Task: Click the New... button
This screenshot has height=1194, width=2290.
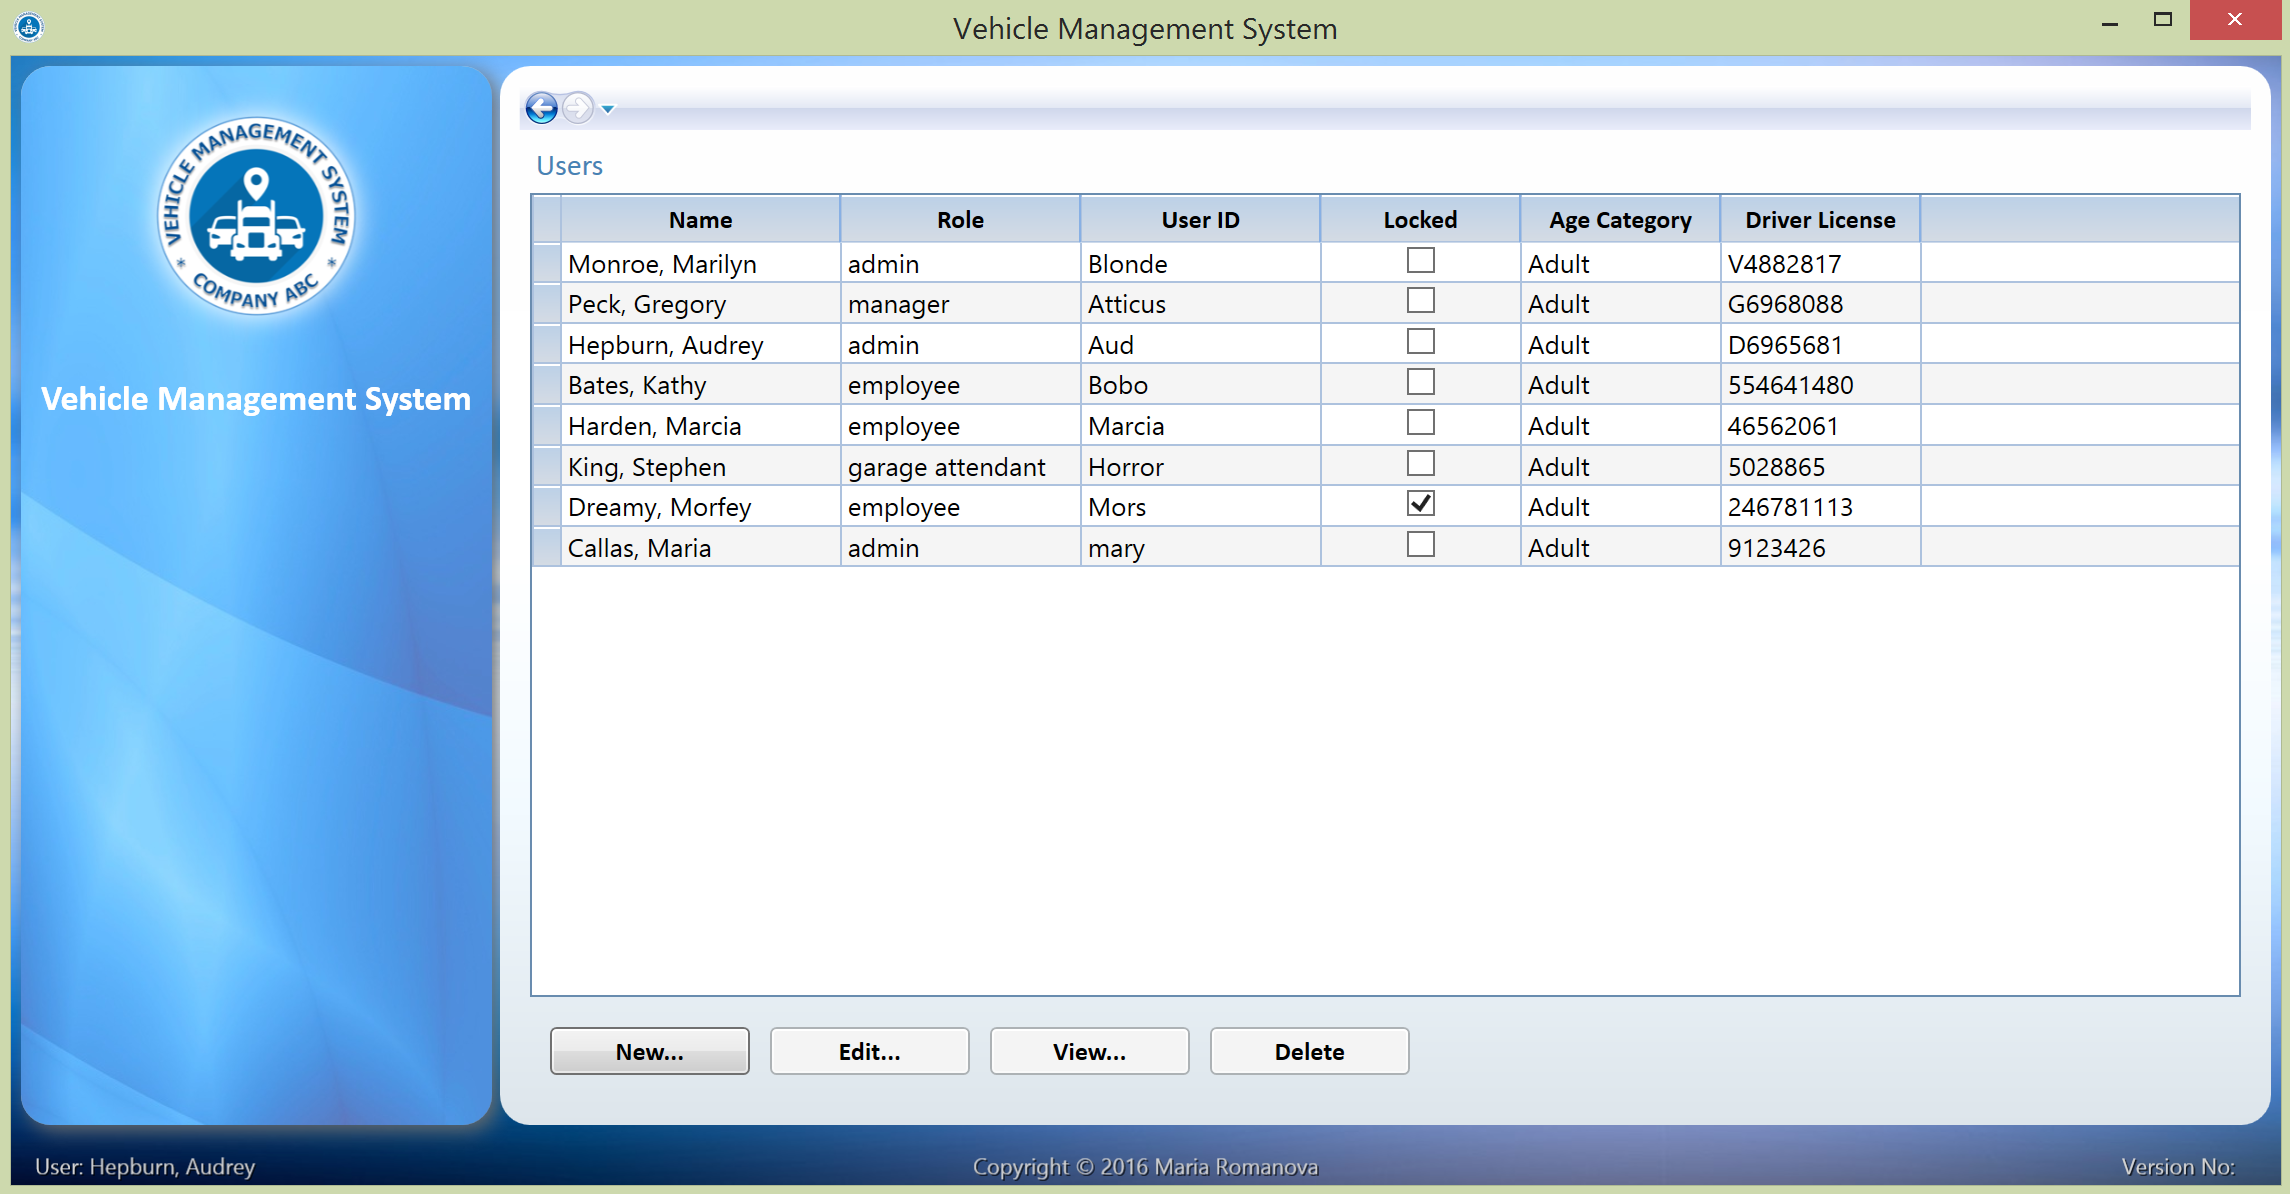Action: (x=649, y=1051)
